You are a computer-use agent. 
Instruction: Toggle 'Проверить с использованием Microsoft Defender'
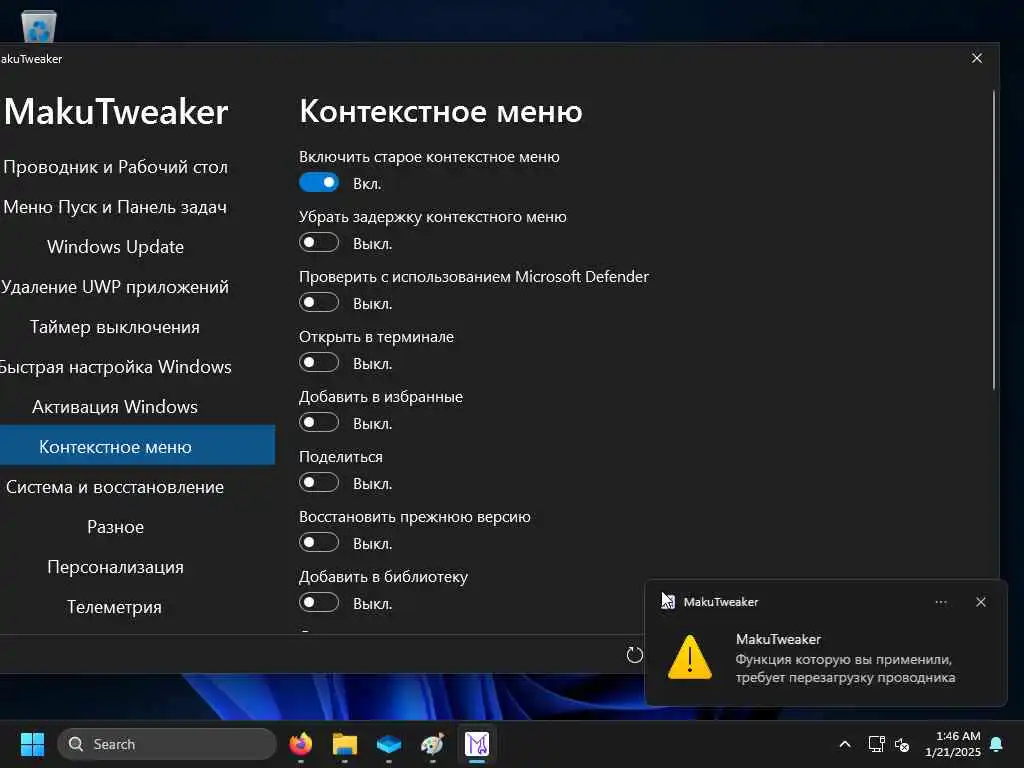319,302
